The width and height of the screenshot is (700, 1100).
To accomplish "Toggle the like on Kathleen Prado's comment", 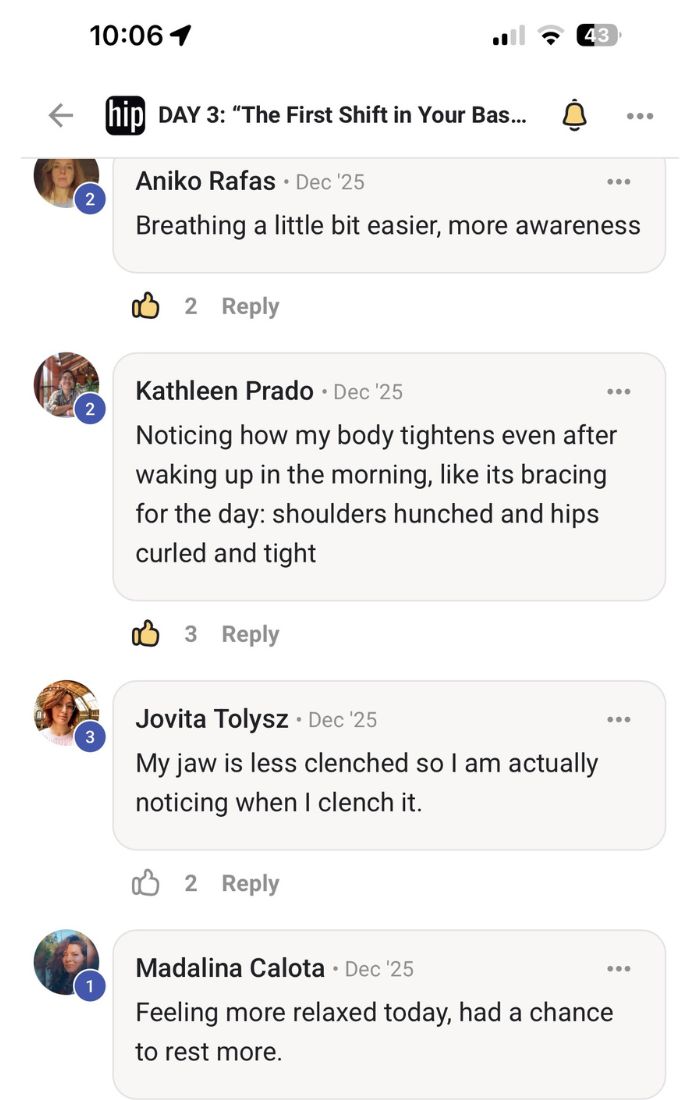I will [x=146, y=634].
